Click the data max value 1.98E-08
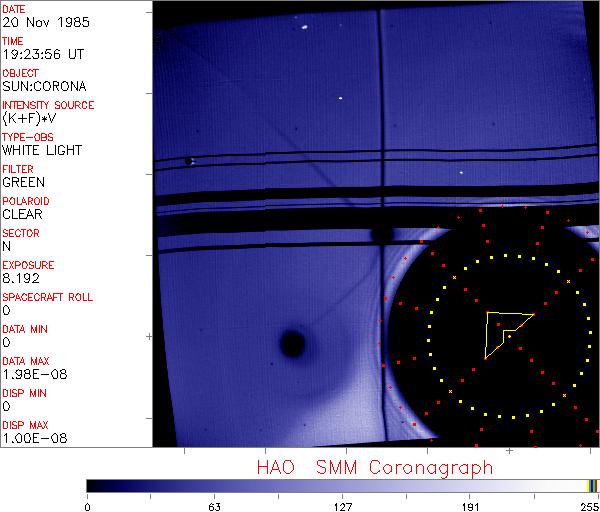This screenshot has height=512, width=600. tap(30, 374)
